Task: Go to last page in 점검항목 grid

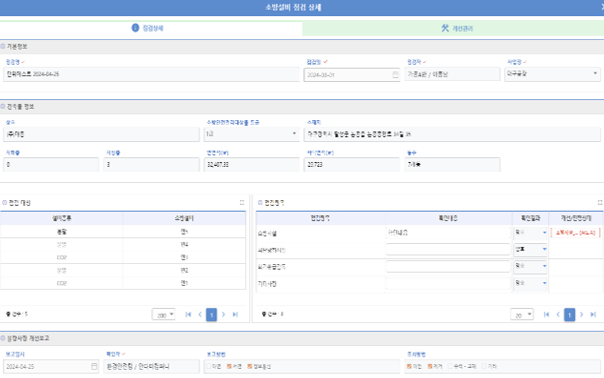Action: click(x=593, y=314)
